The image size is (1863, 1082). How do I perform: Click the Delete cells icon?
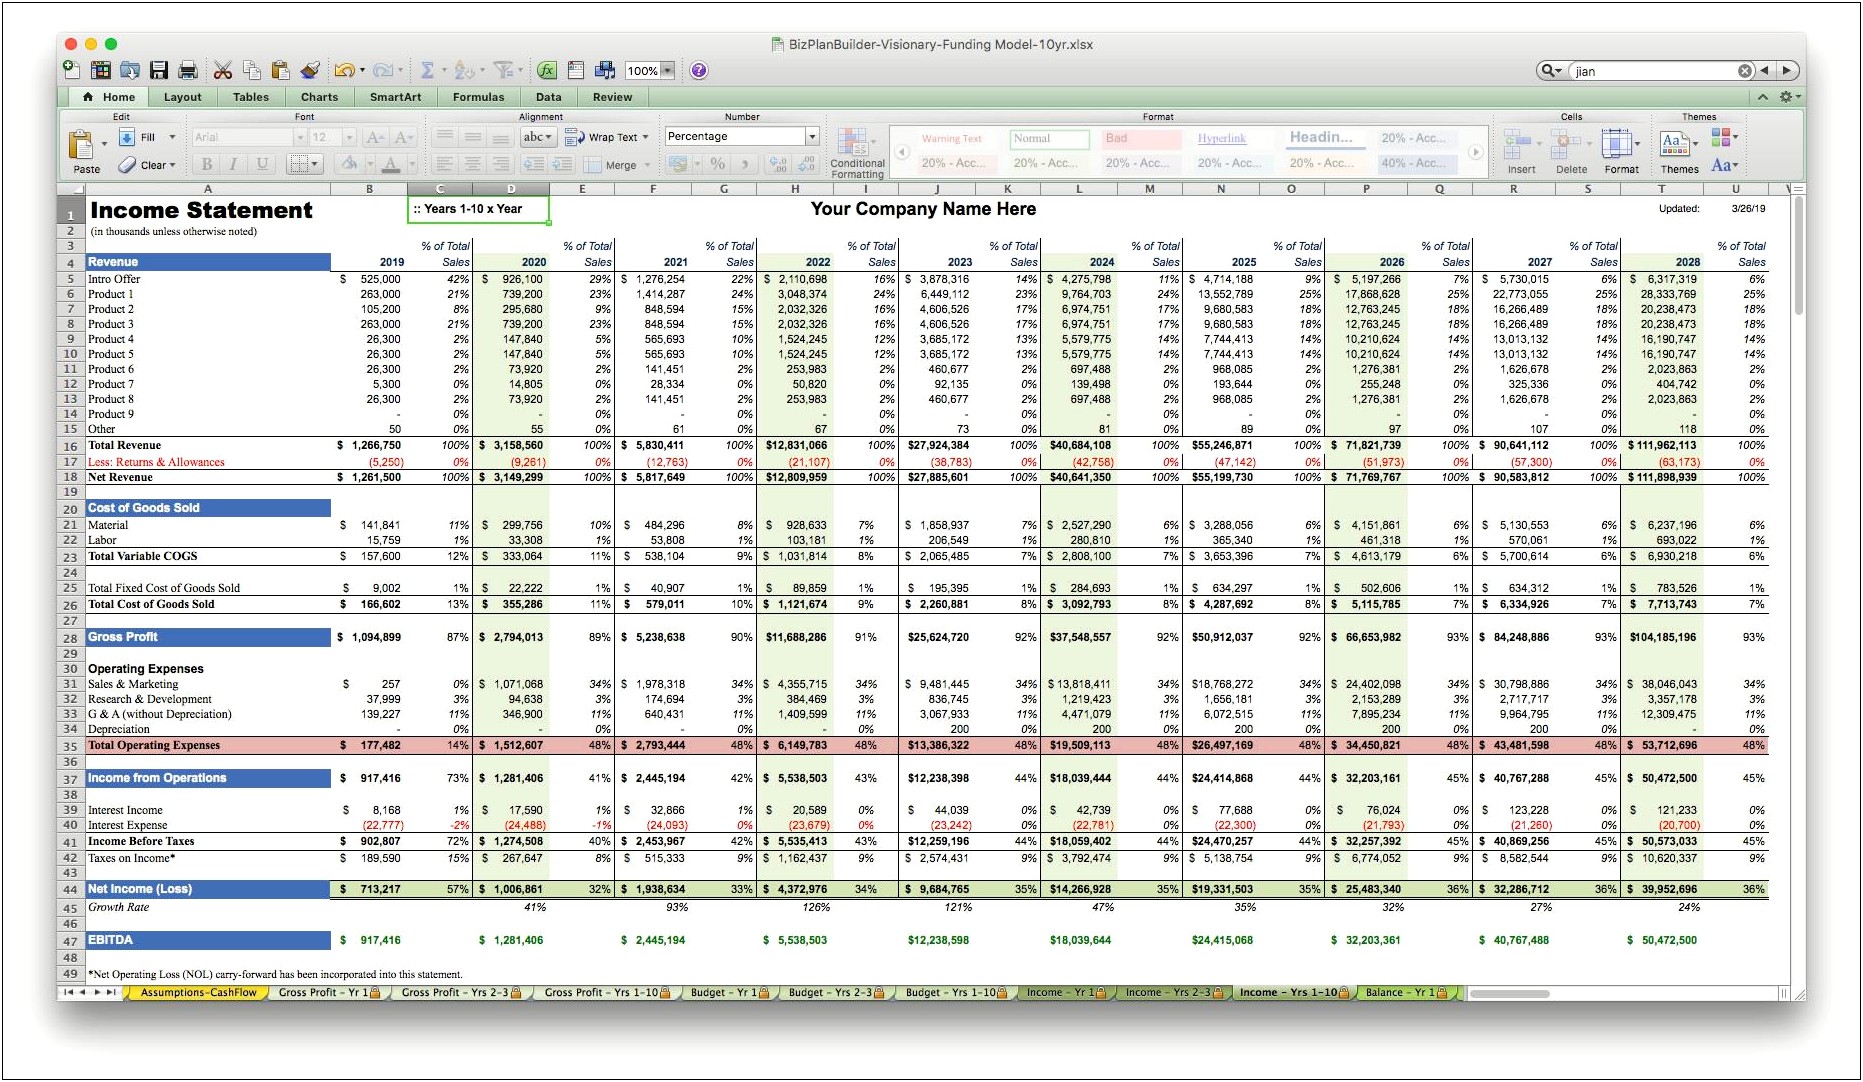click(1570, 150)
